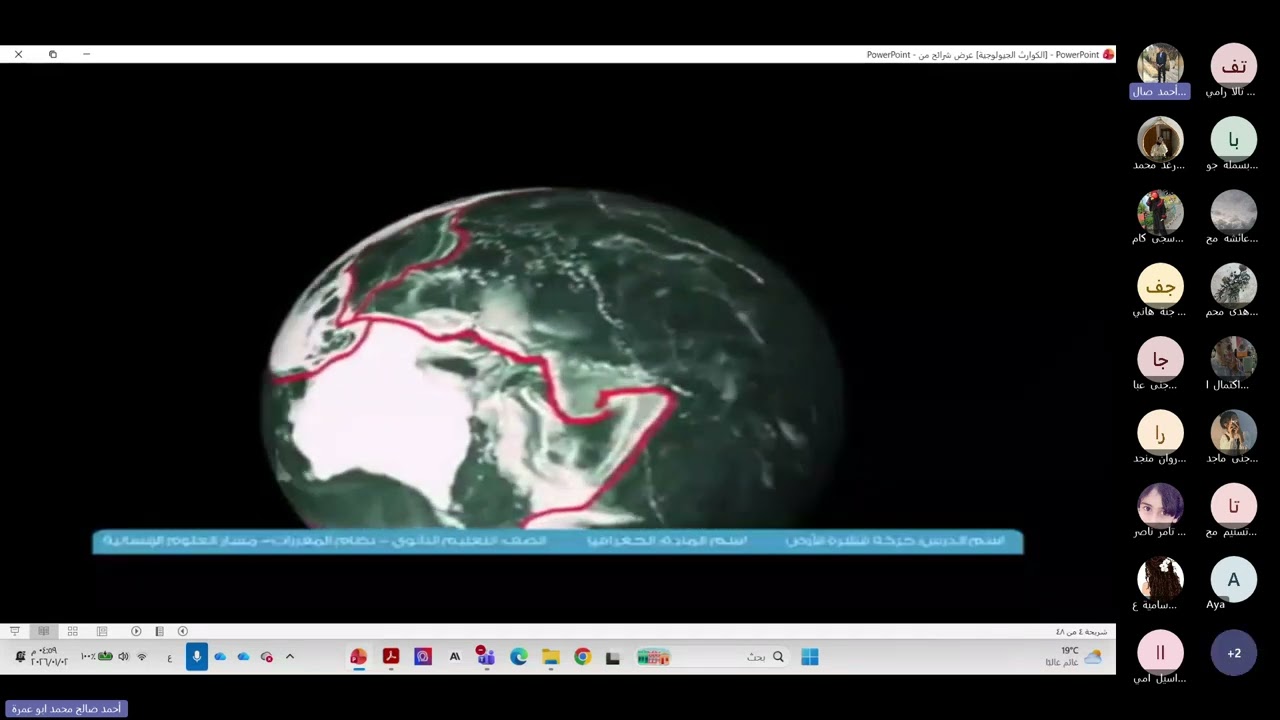Screen dimensions: 1280x720
Task: Open Adobe Acrobat in the taskbar
Action: (391, 657)
